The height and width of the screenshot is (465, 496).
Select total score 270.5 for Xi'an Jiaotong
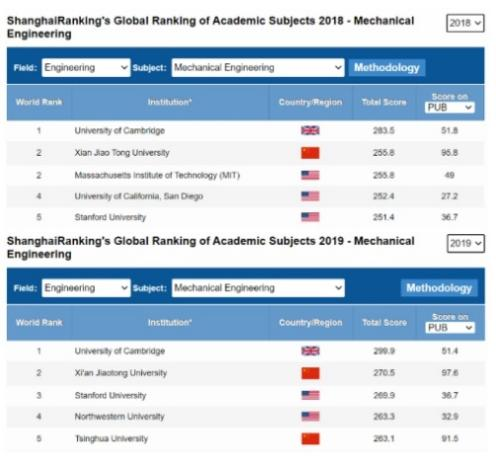pos(384,373)
